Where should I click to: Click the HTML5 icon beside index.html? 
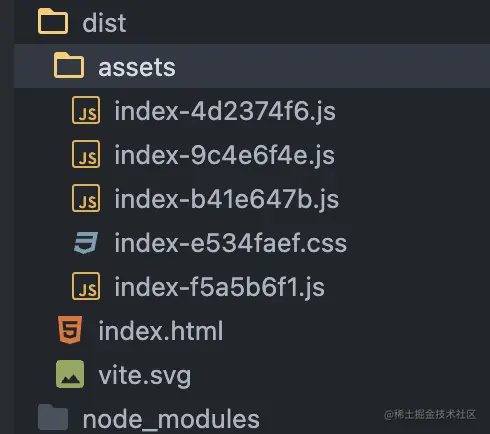tap(70, 330)
